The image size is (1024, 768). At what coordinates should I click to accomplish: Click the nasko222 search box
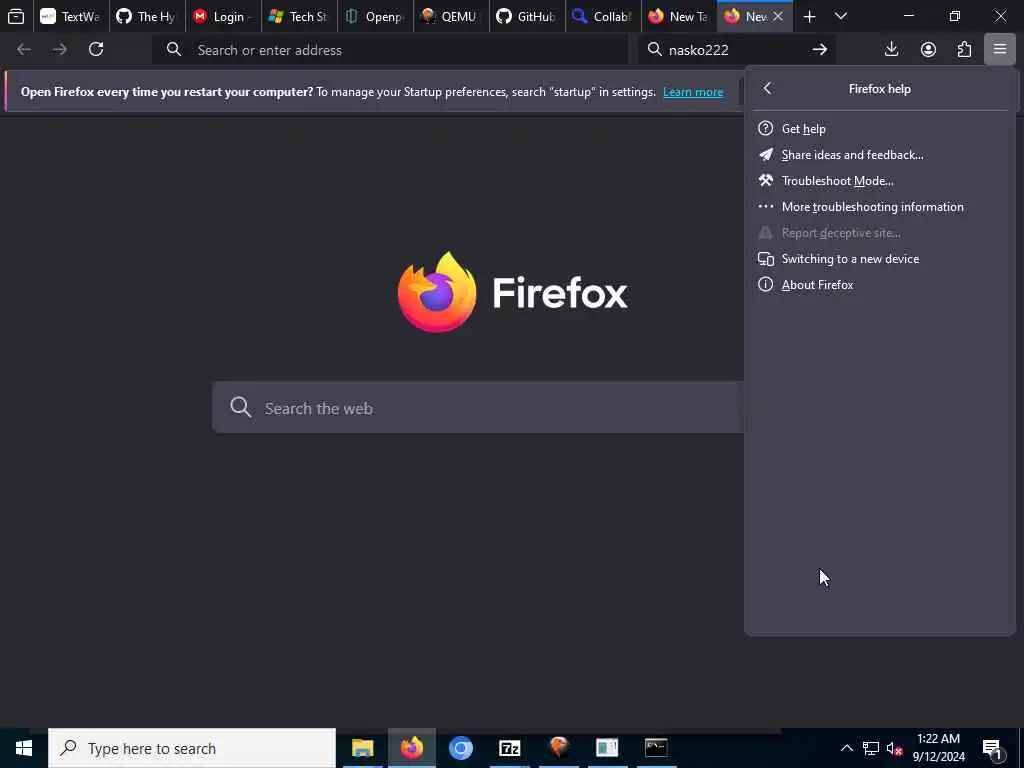(735, 50)
